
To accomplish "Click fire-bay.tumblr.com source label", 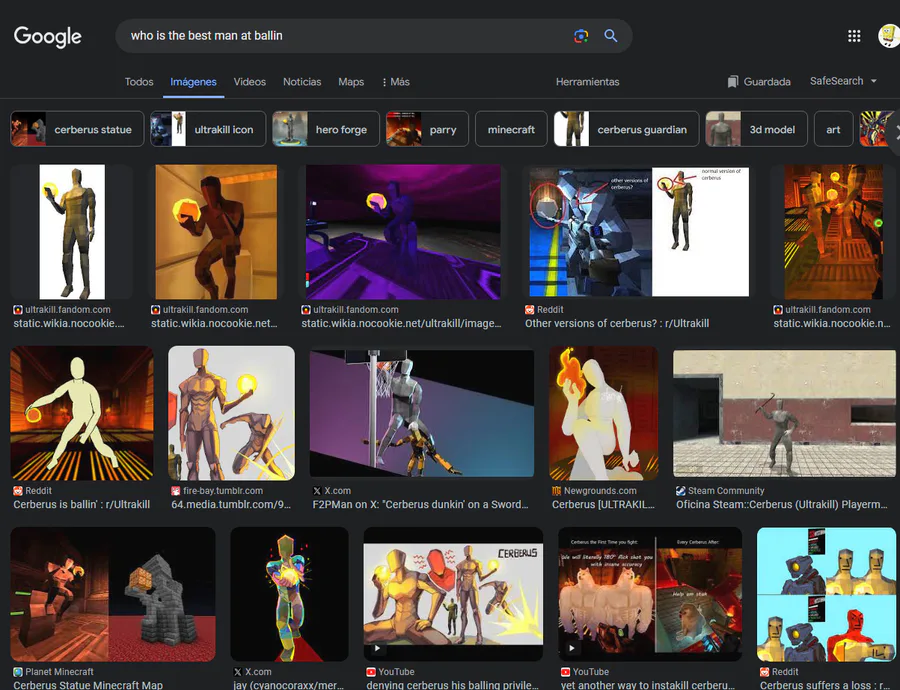I will coord(223,491).
